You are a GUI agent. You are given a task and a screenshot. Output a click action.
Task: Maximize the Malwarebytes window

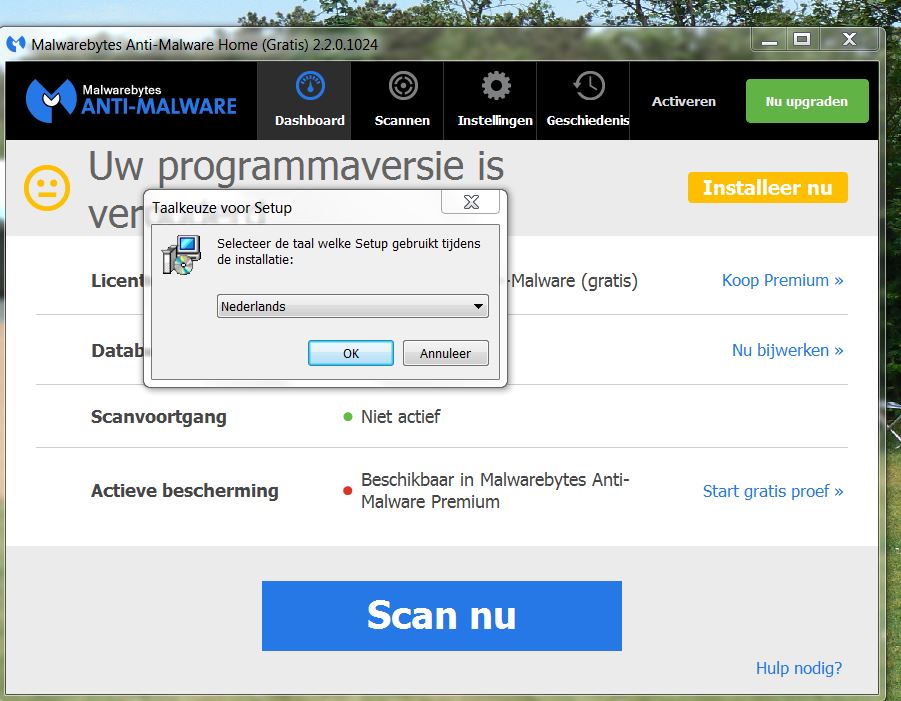(x=802, y=40)
